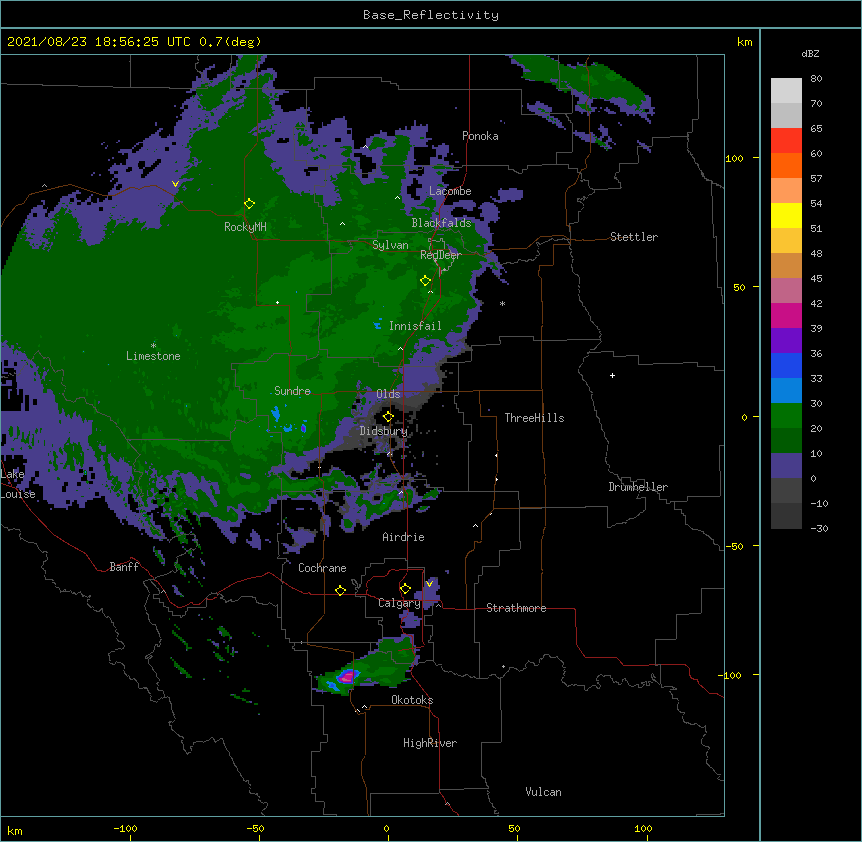Viewport: 862px width, 842px height.
Task: Click the asterisk marker above Limestone label
Action: pos(153,345)
